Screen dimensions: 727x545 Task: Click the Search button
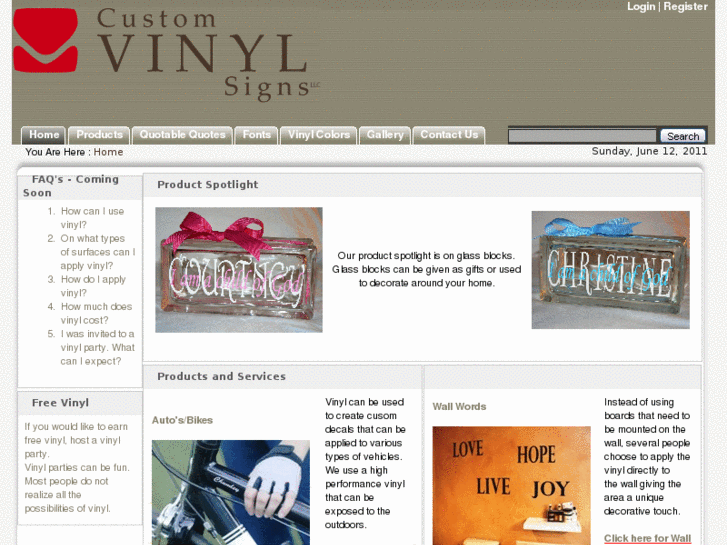coord(683,136)
